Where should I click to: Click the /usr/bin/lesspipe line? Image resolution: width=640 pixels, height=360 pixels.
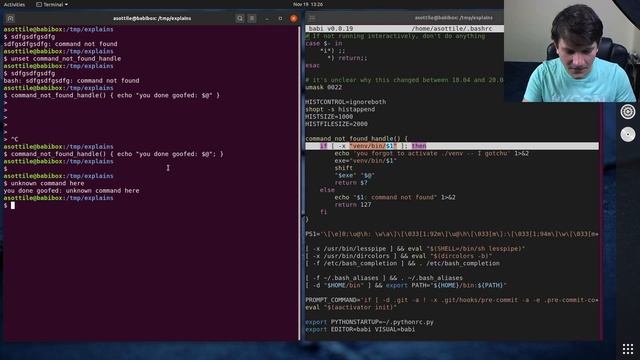click(415, 249)
